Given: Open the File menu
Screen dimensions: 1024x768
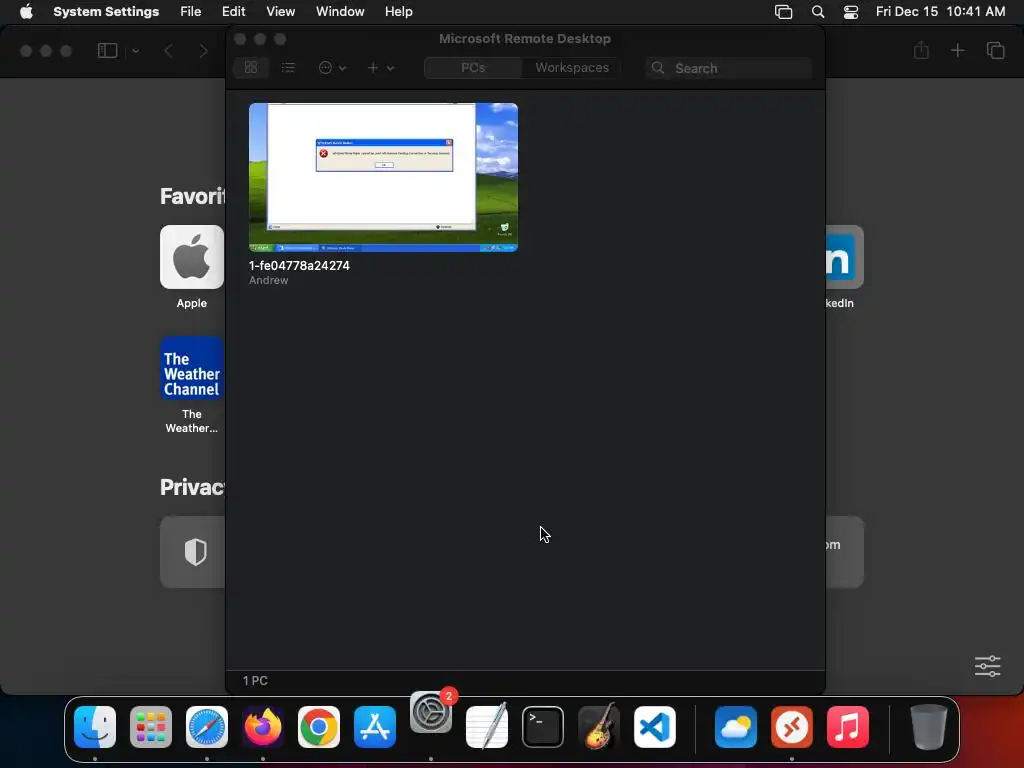Looking at the screenshot, I should point(191,11).
